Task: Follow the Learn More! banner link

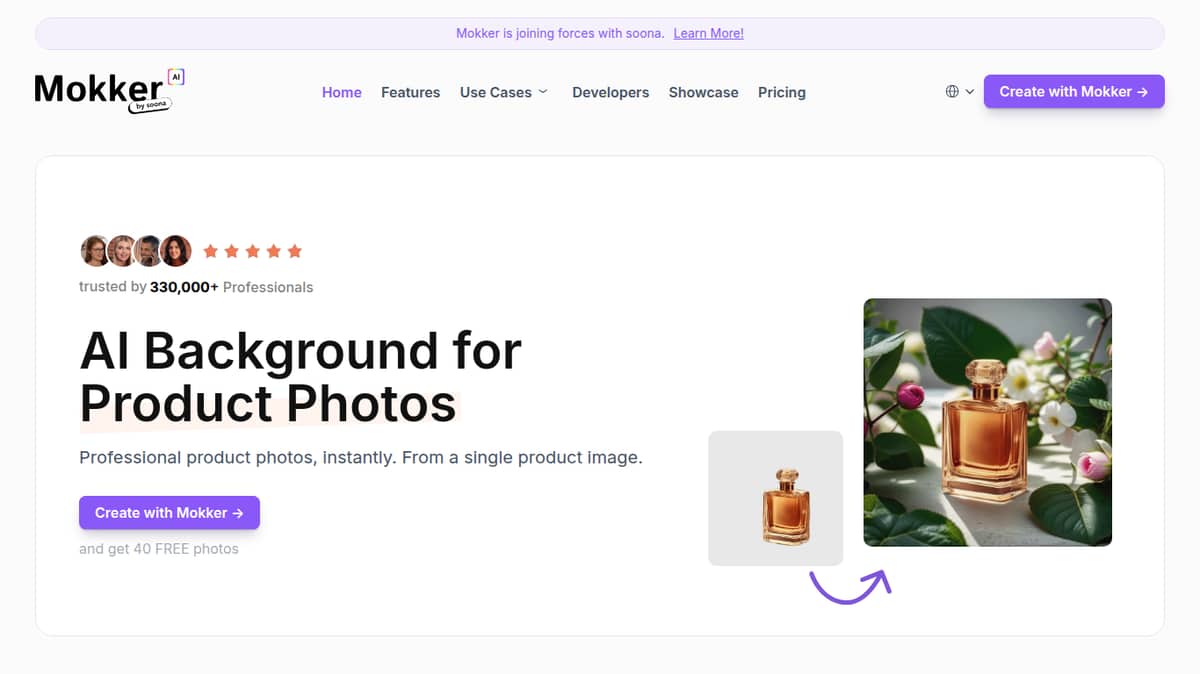Action: pyautogui.click(x=708, y=33)
